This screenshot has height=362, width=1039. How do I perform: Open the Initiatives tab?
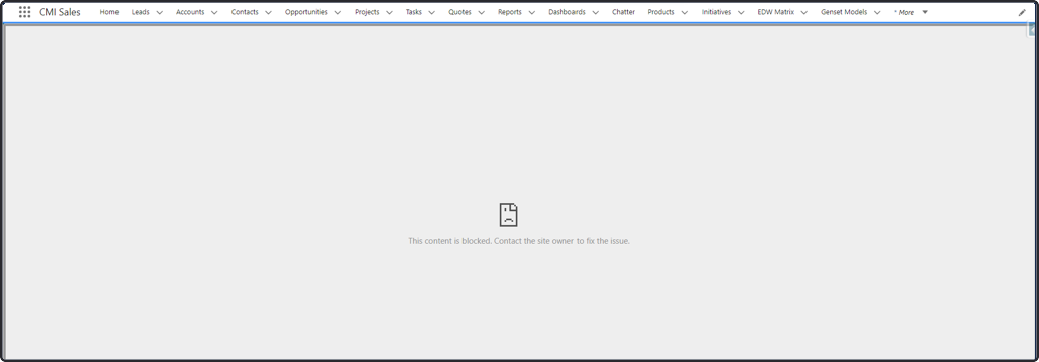tap(716, 12)
